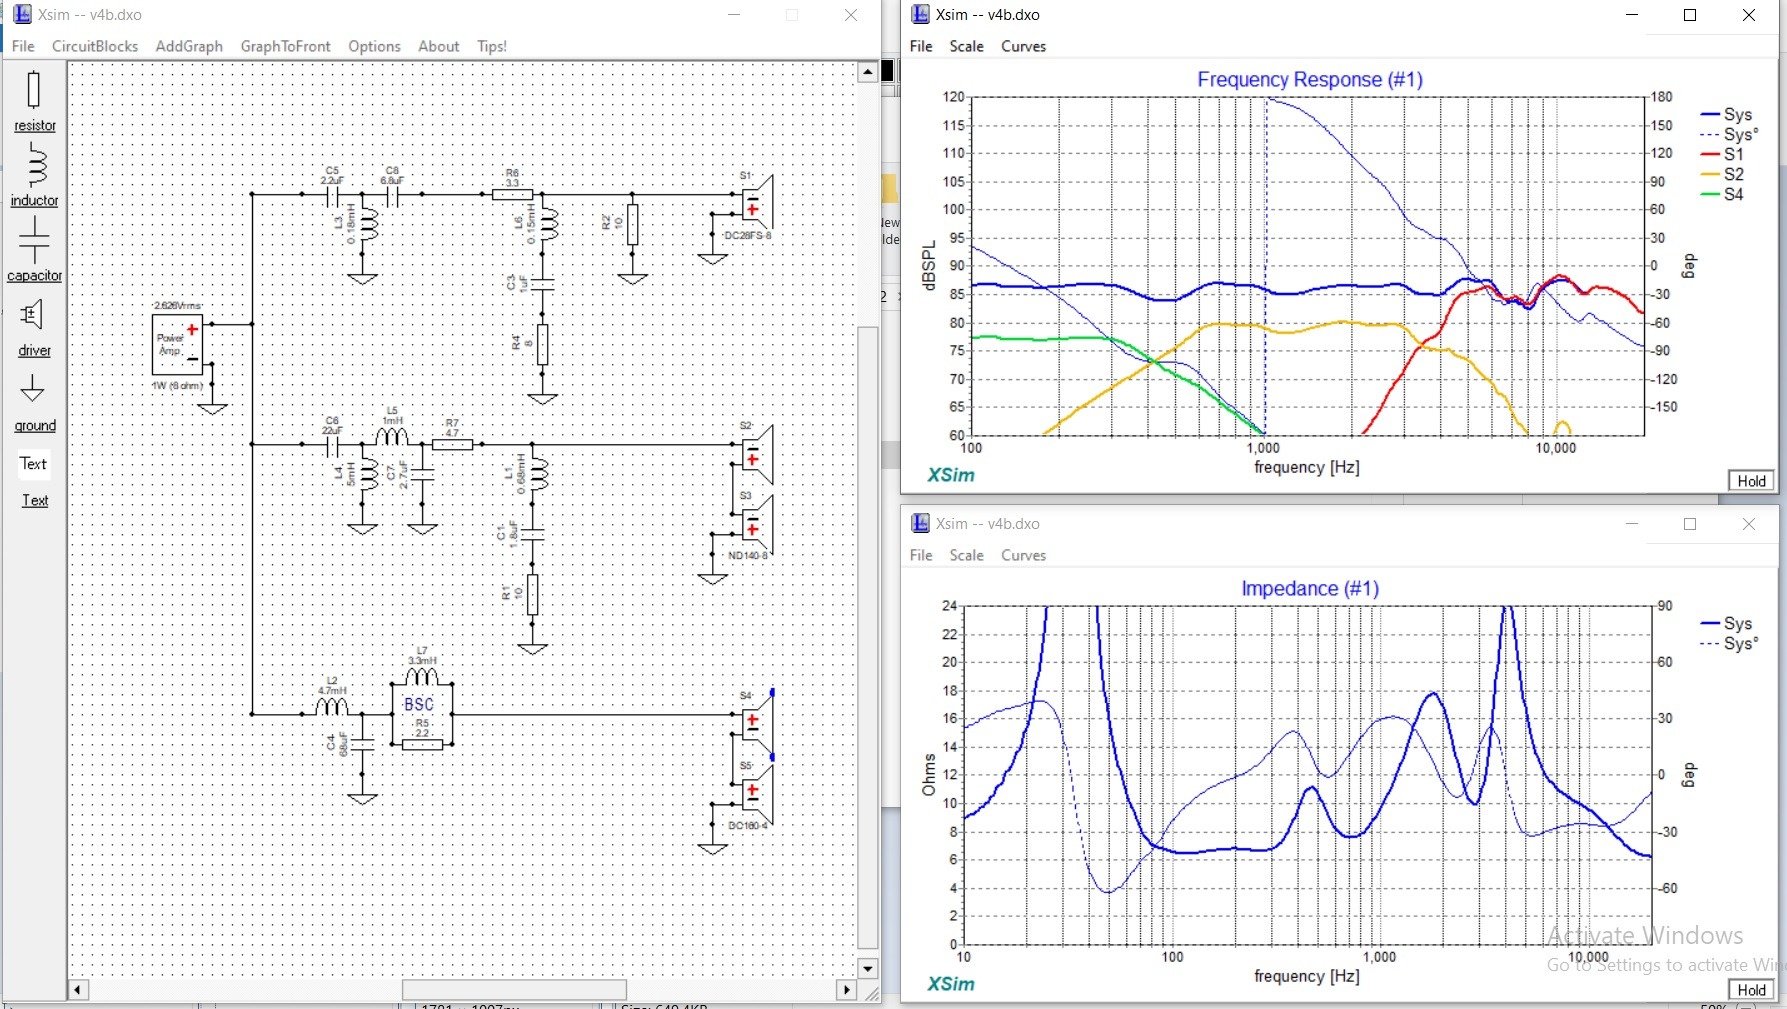Open the Options menu
Screen dimensions: 1787x1009
(x=374, y=46)
